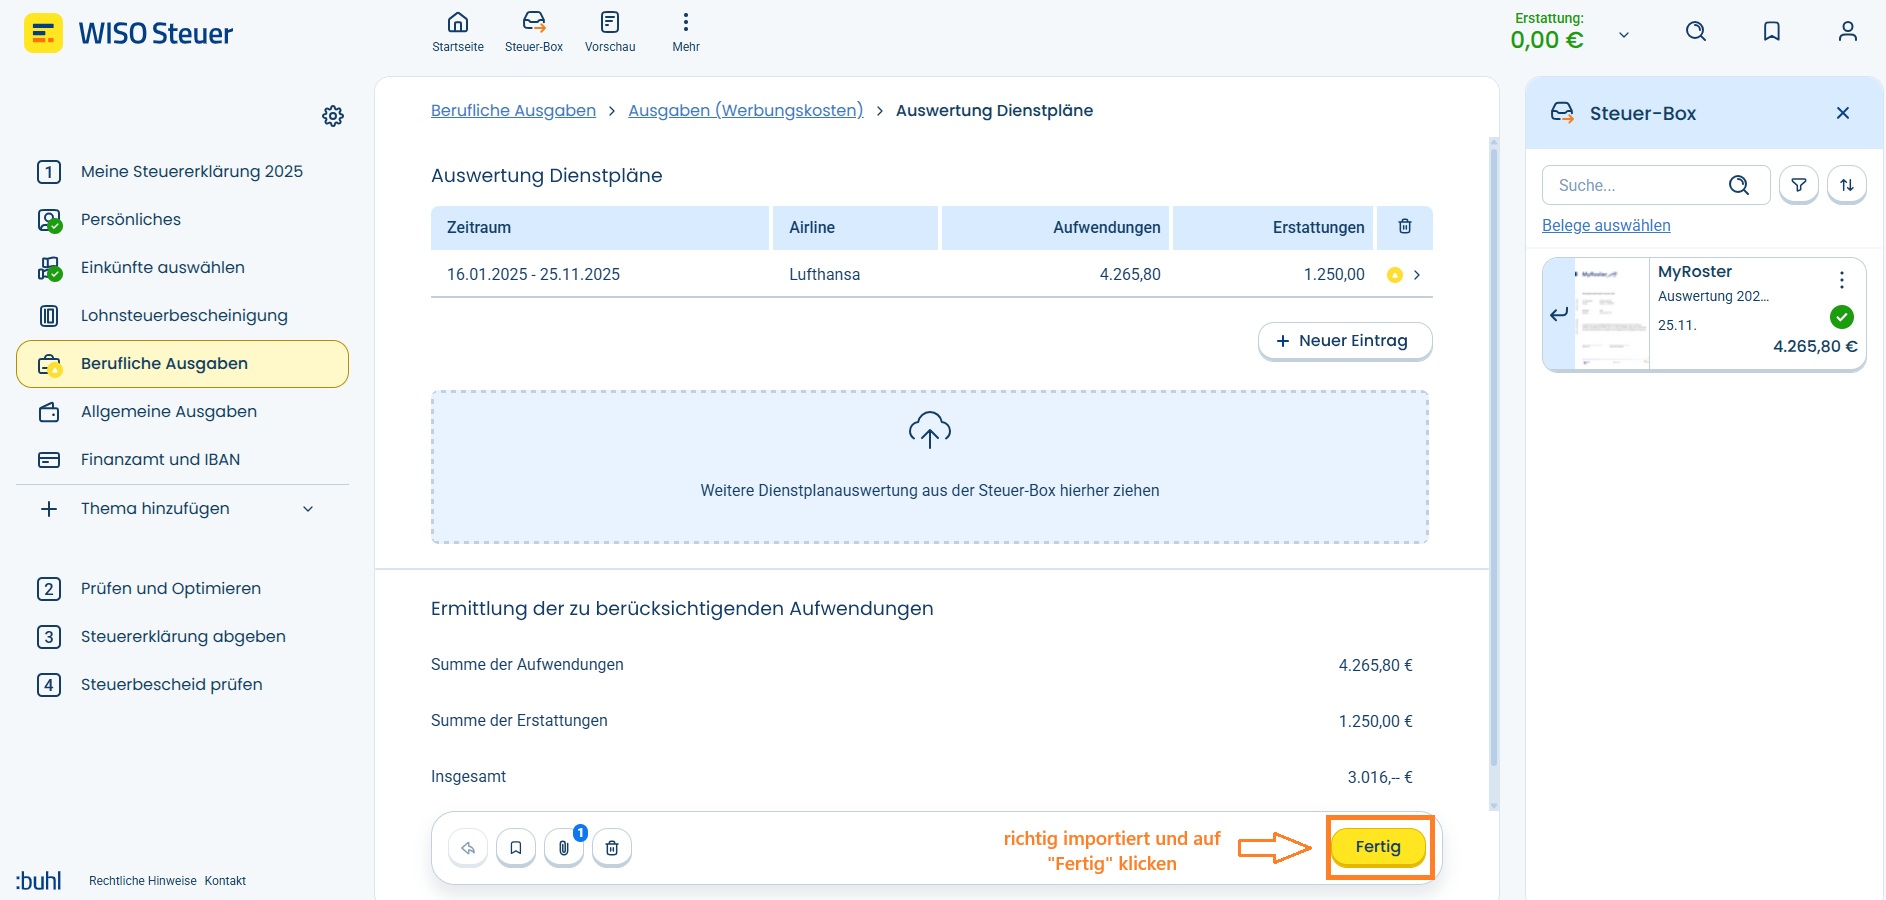The image size is (1886, 900).
Task: Go to step 2 Prüfen und Optimieren
Action: click(x=182, y=589)
